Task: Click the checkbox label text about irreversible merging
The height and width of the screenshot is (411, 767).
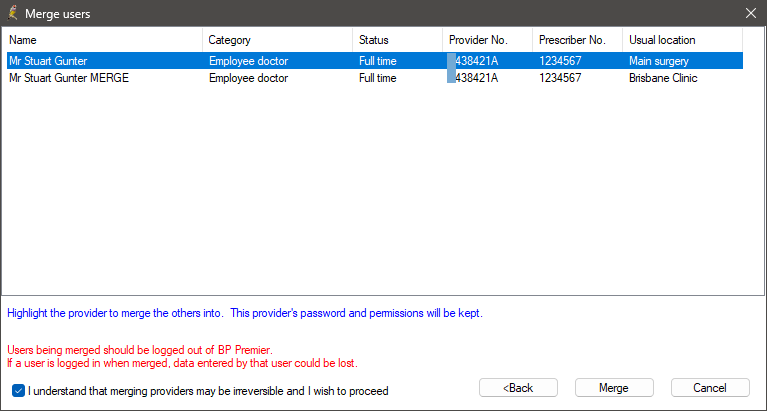Action: (208, 391)
